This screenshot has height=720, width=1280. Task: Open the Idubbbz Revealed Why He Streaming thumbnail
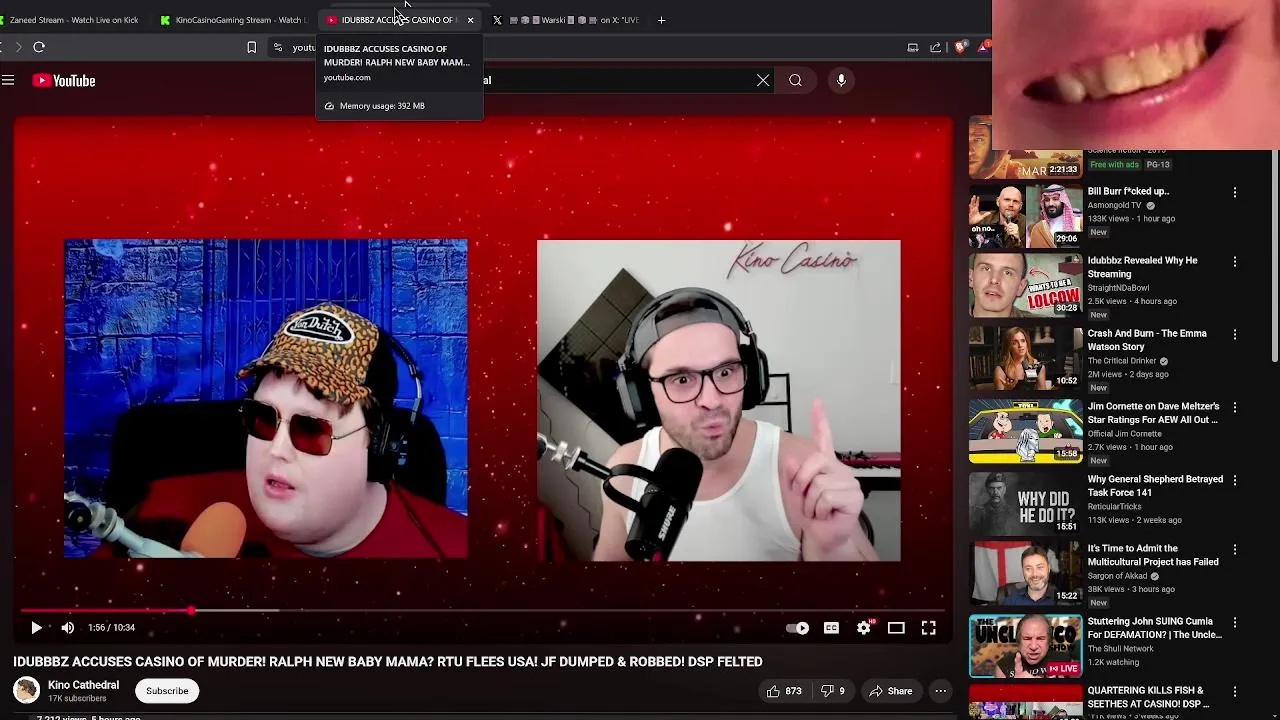tap(1025, 284)
